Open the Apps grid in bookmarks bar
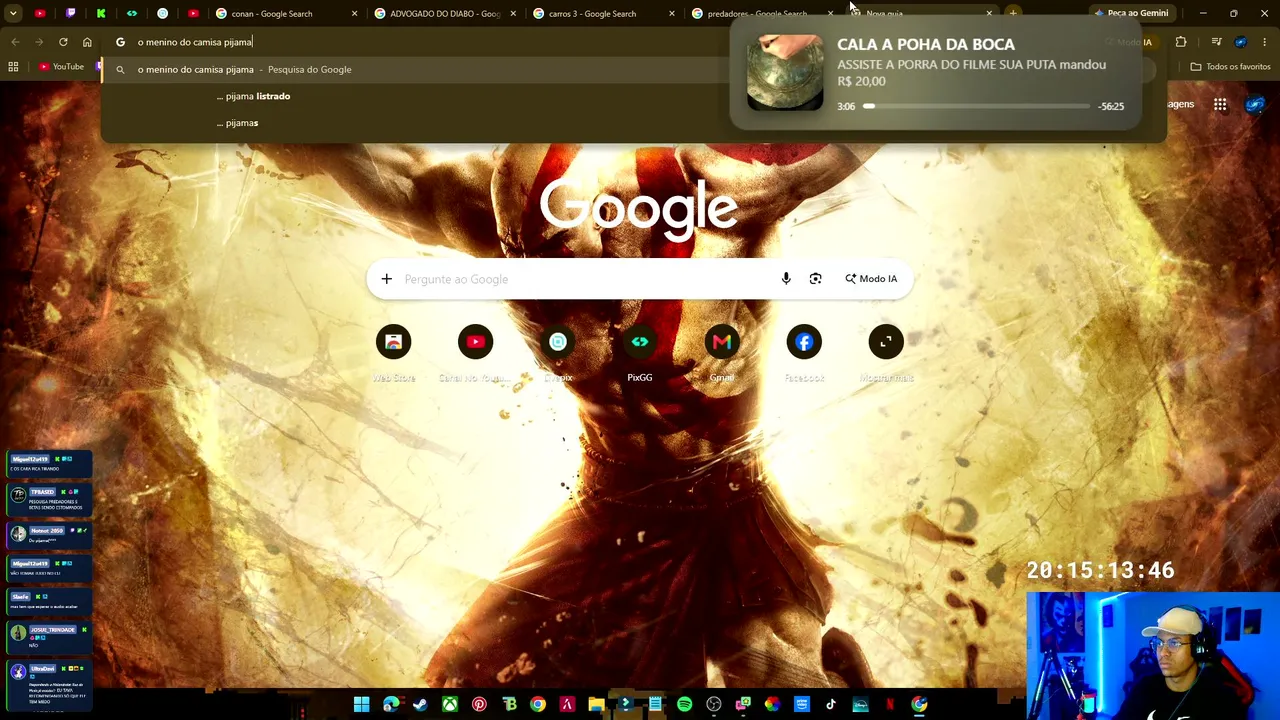The height and width of the screenshot is (720, 1280). tap(13, 67)
